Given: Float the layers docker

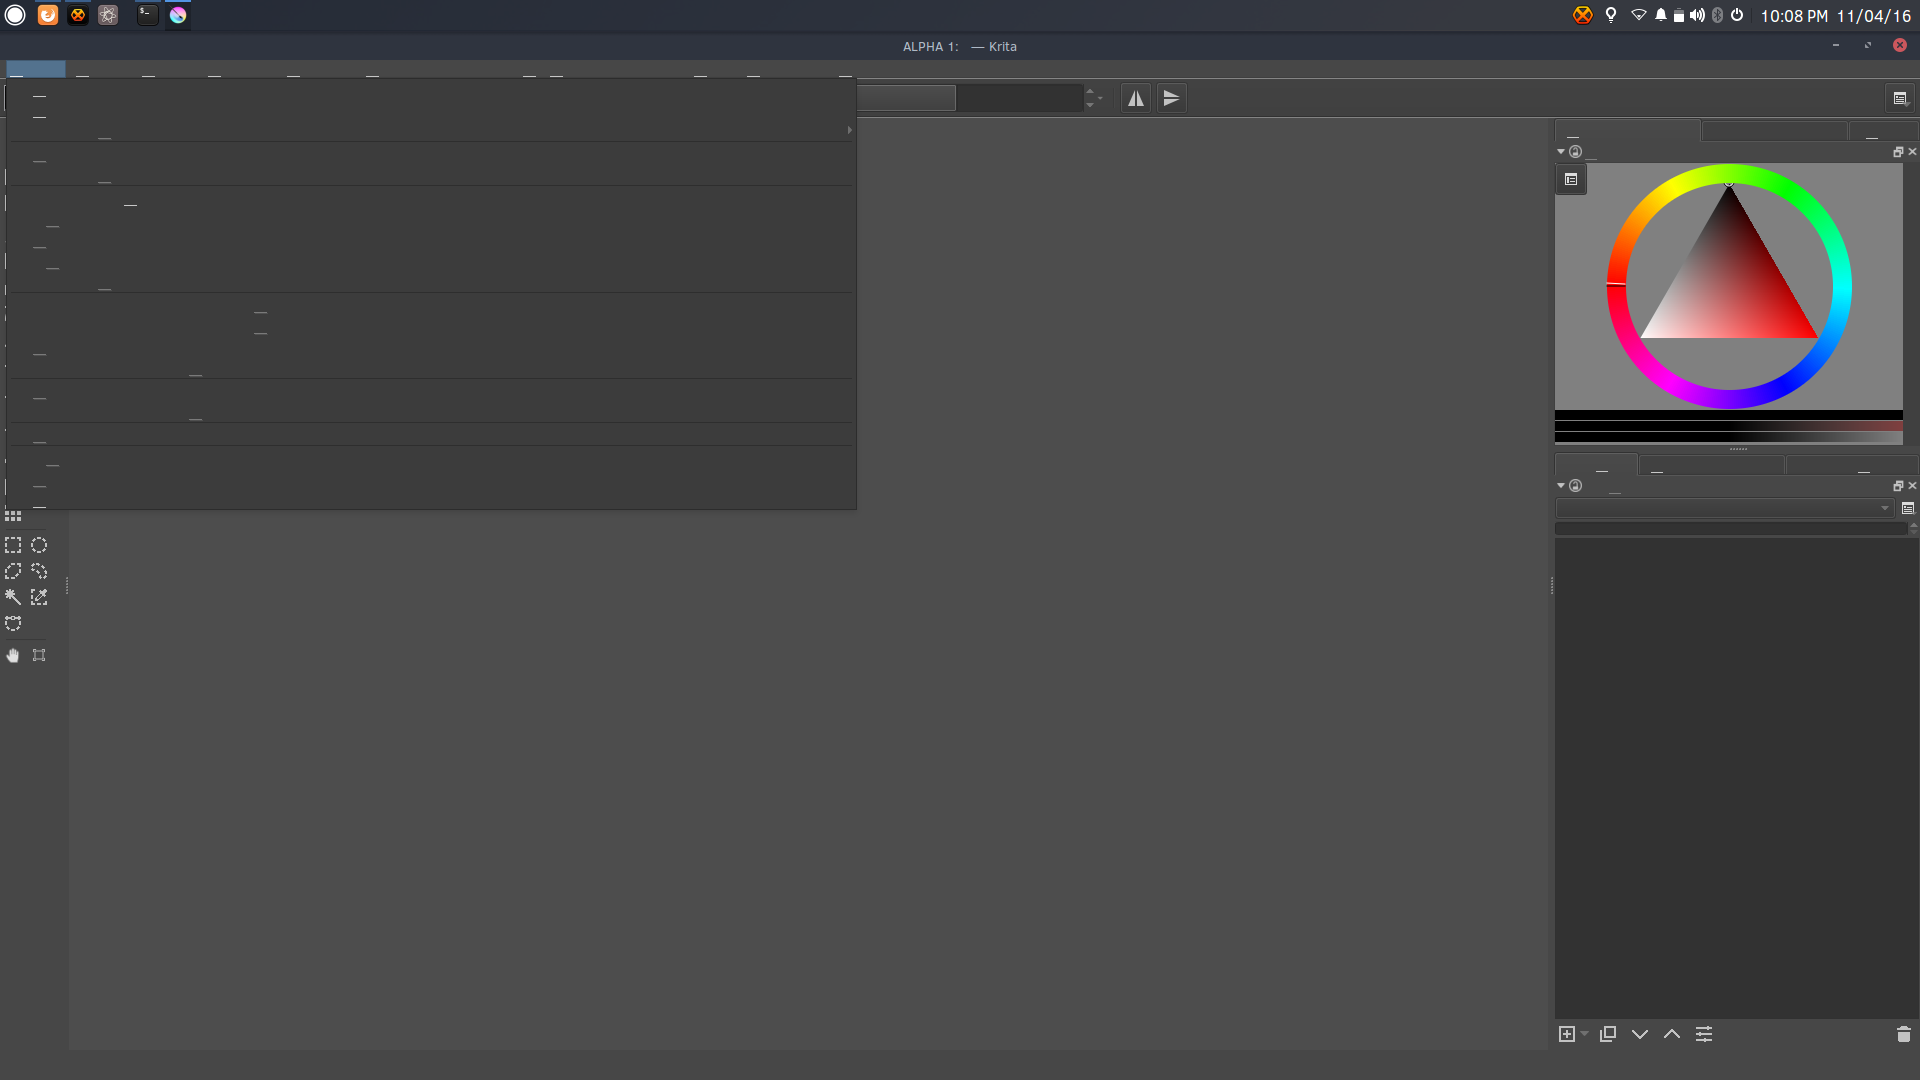Looking at the screenshot, I should (x=1898, y=486).
